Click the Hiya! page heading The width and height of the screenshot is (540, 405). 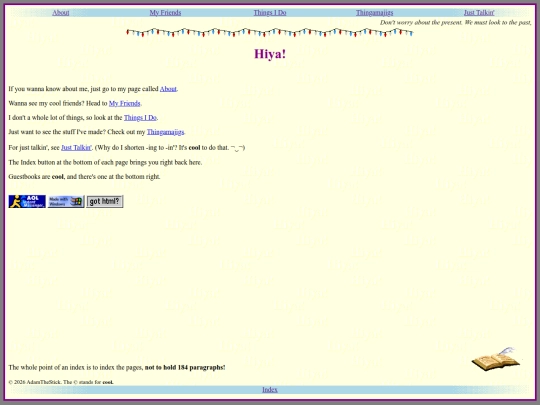[x=270, y=54]
